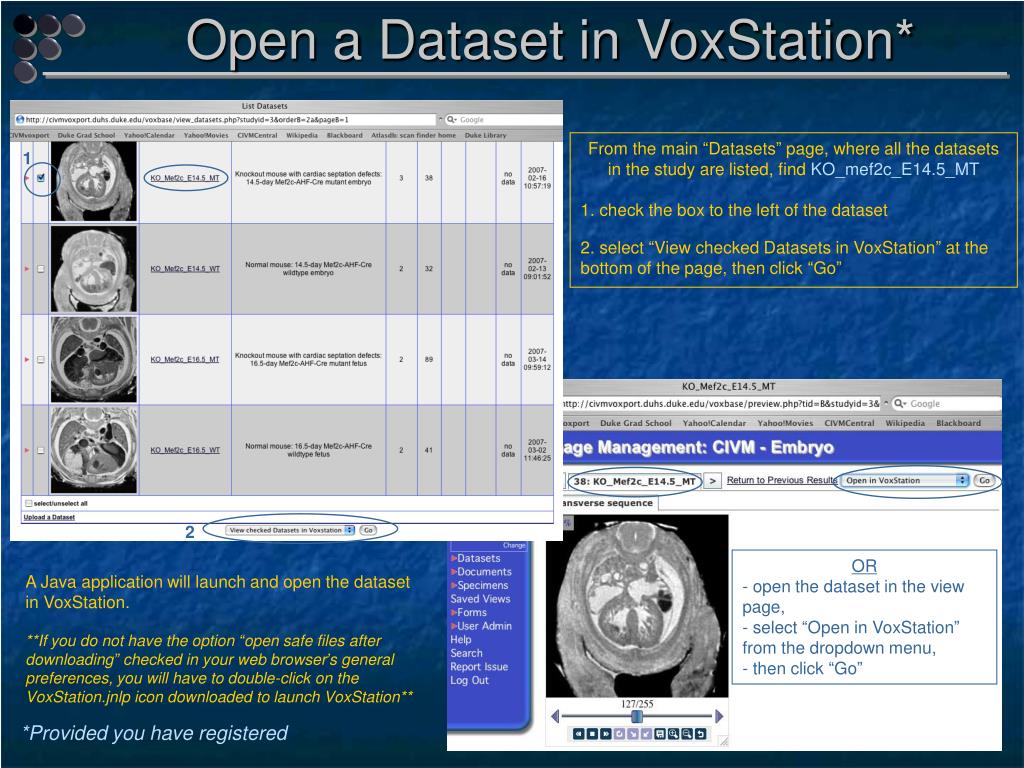The height and width of the screenshot is (768, 1024).
Task: Click Report Issue in the sidebar
Action: (479, 667)
